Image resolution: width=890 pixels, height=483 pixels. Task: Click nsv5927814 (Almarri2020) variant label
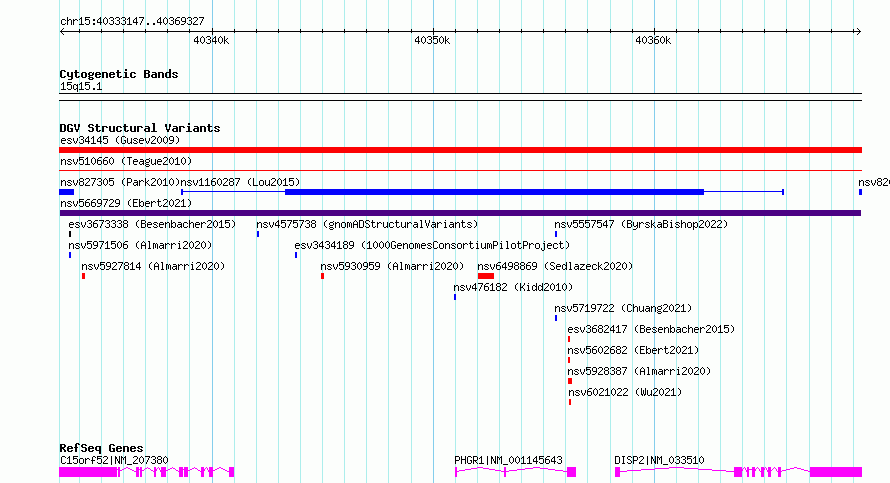pyautogui.click(x=153, y=266)
